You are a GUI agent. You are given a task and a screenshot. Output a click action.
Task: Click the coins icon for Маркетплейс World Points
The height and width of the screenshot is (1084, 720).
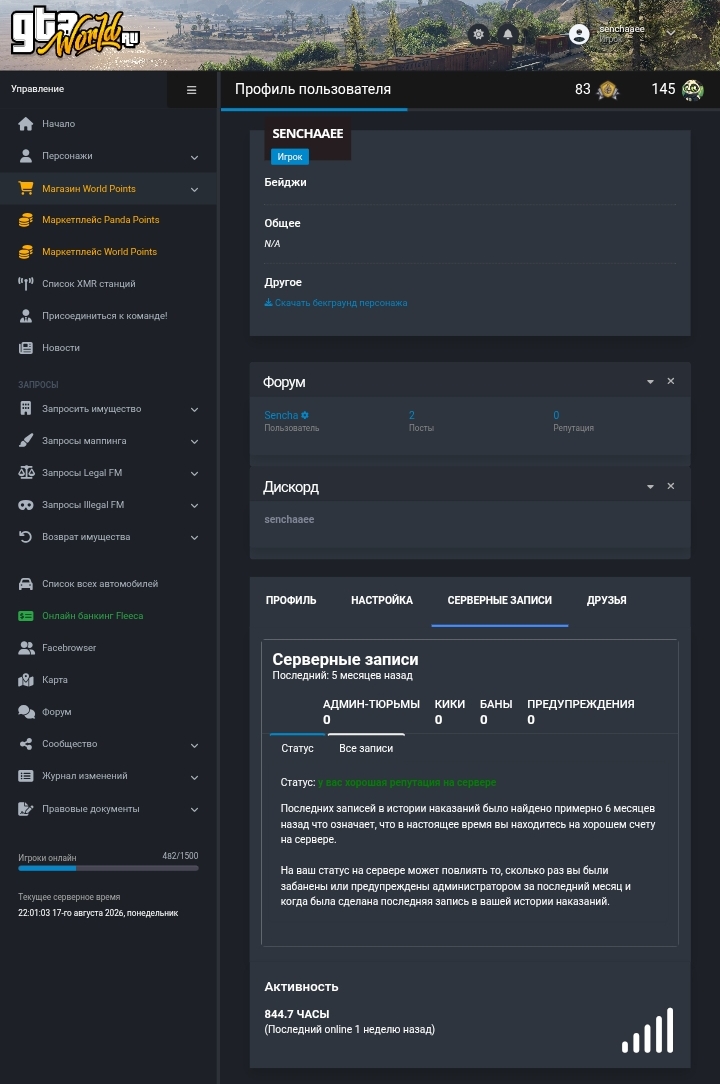click(26, 252)
